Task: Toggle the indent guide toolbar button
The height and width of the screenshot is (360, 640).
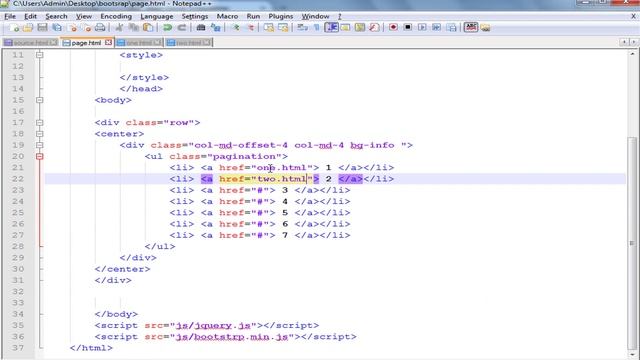Action: [x=331, y=28]
